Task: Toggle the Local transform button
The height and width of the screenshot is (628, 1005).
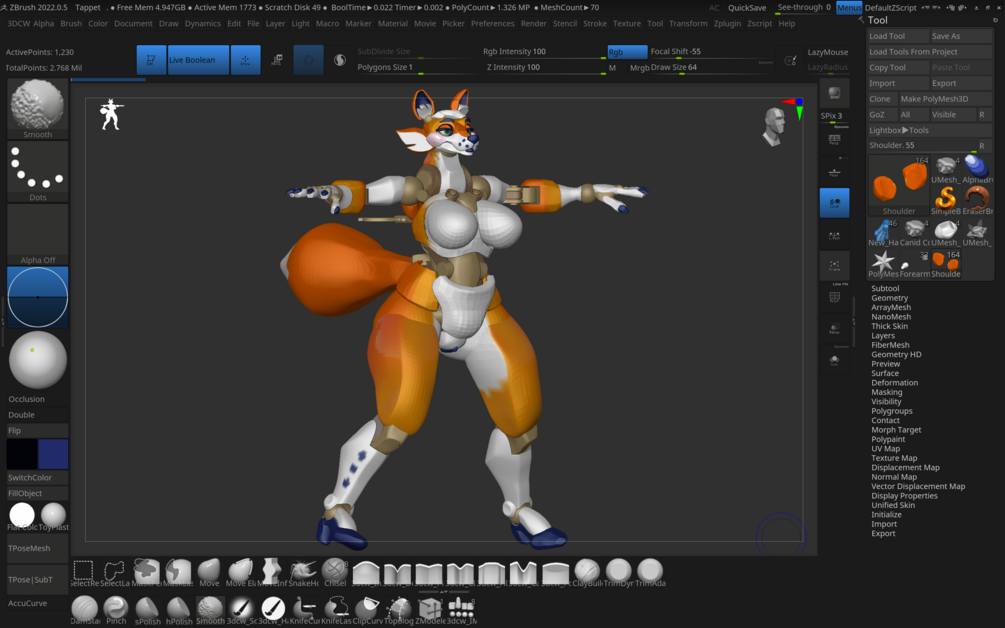Action: coord(835,202)
